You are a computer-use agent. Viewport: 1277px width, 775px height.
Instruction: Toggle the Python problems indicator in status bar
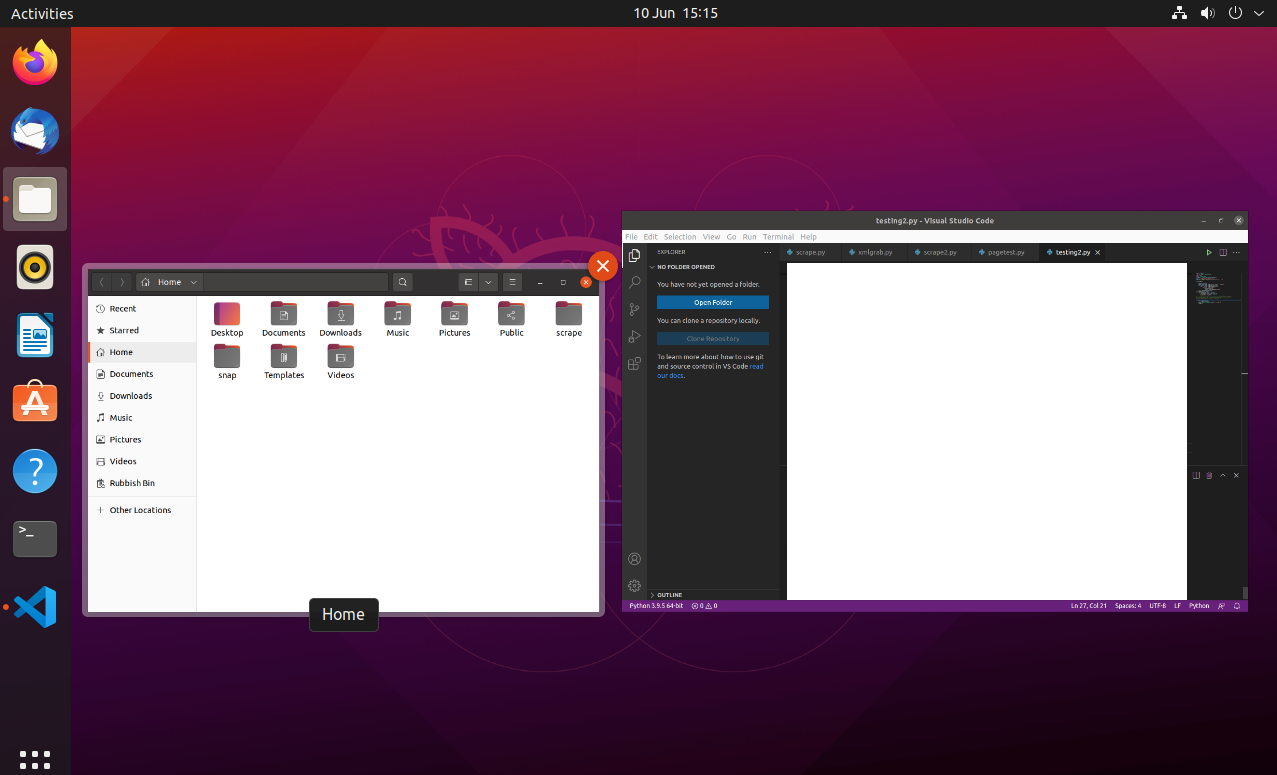(705, 605)
